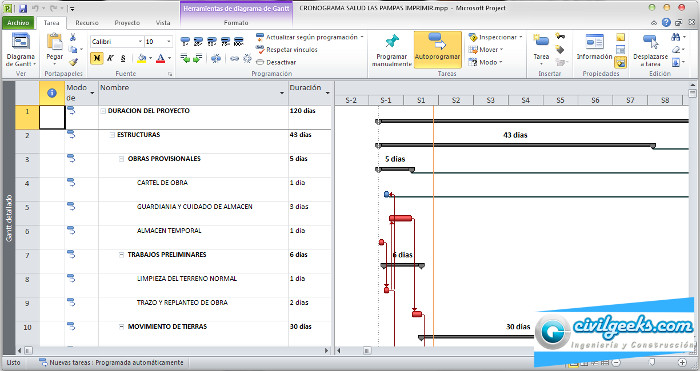Switch to the Formato ribbon tab
The width and height of the screenshot is (700, 371).
[236, 23]
